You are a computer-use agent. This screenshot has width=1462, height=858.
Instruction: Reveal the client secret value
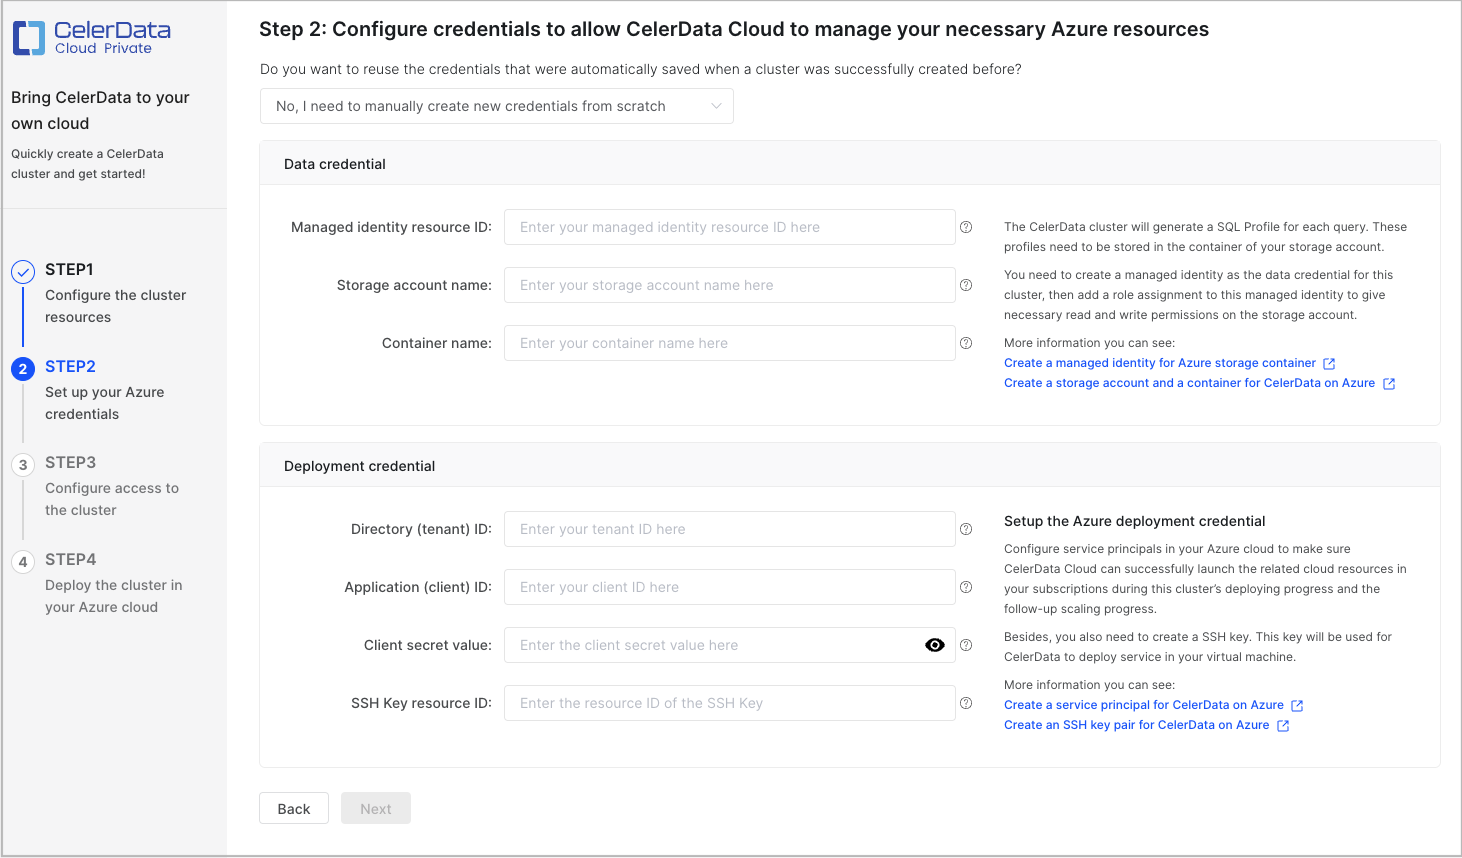click(x=934, y=645)
